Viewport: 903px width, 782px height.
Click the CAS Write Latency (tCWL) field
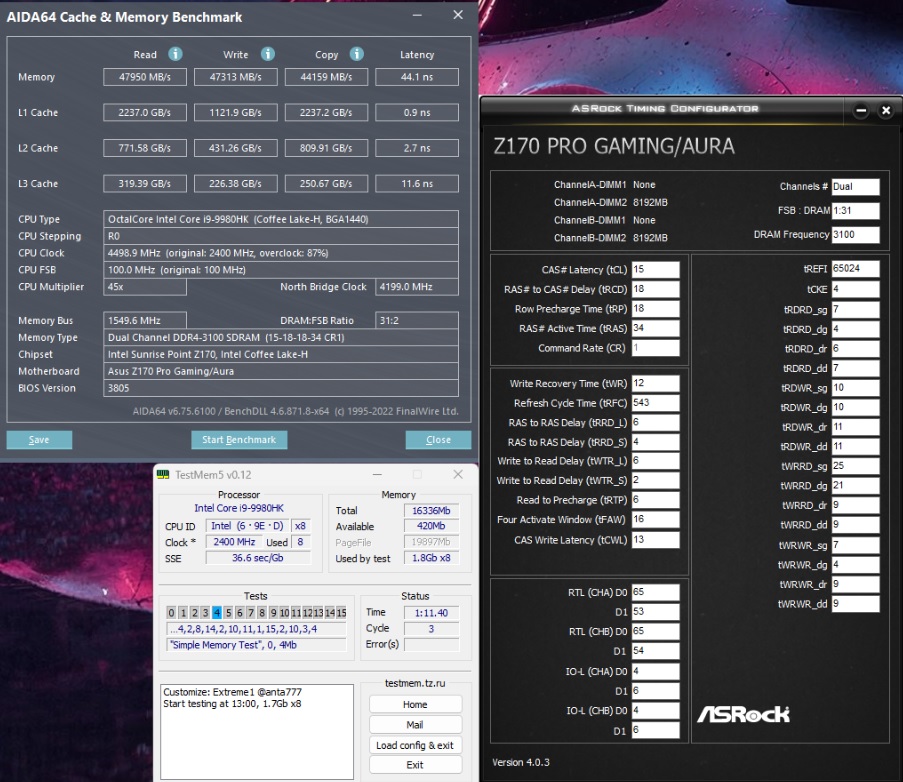click(655, 540)
